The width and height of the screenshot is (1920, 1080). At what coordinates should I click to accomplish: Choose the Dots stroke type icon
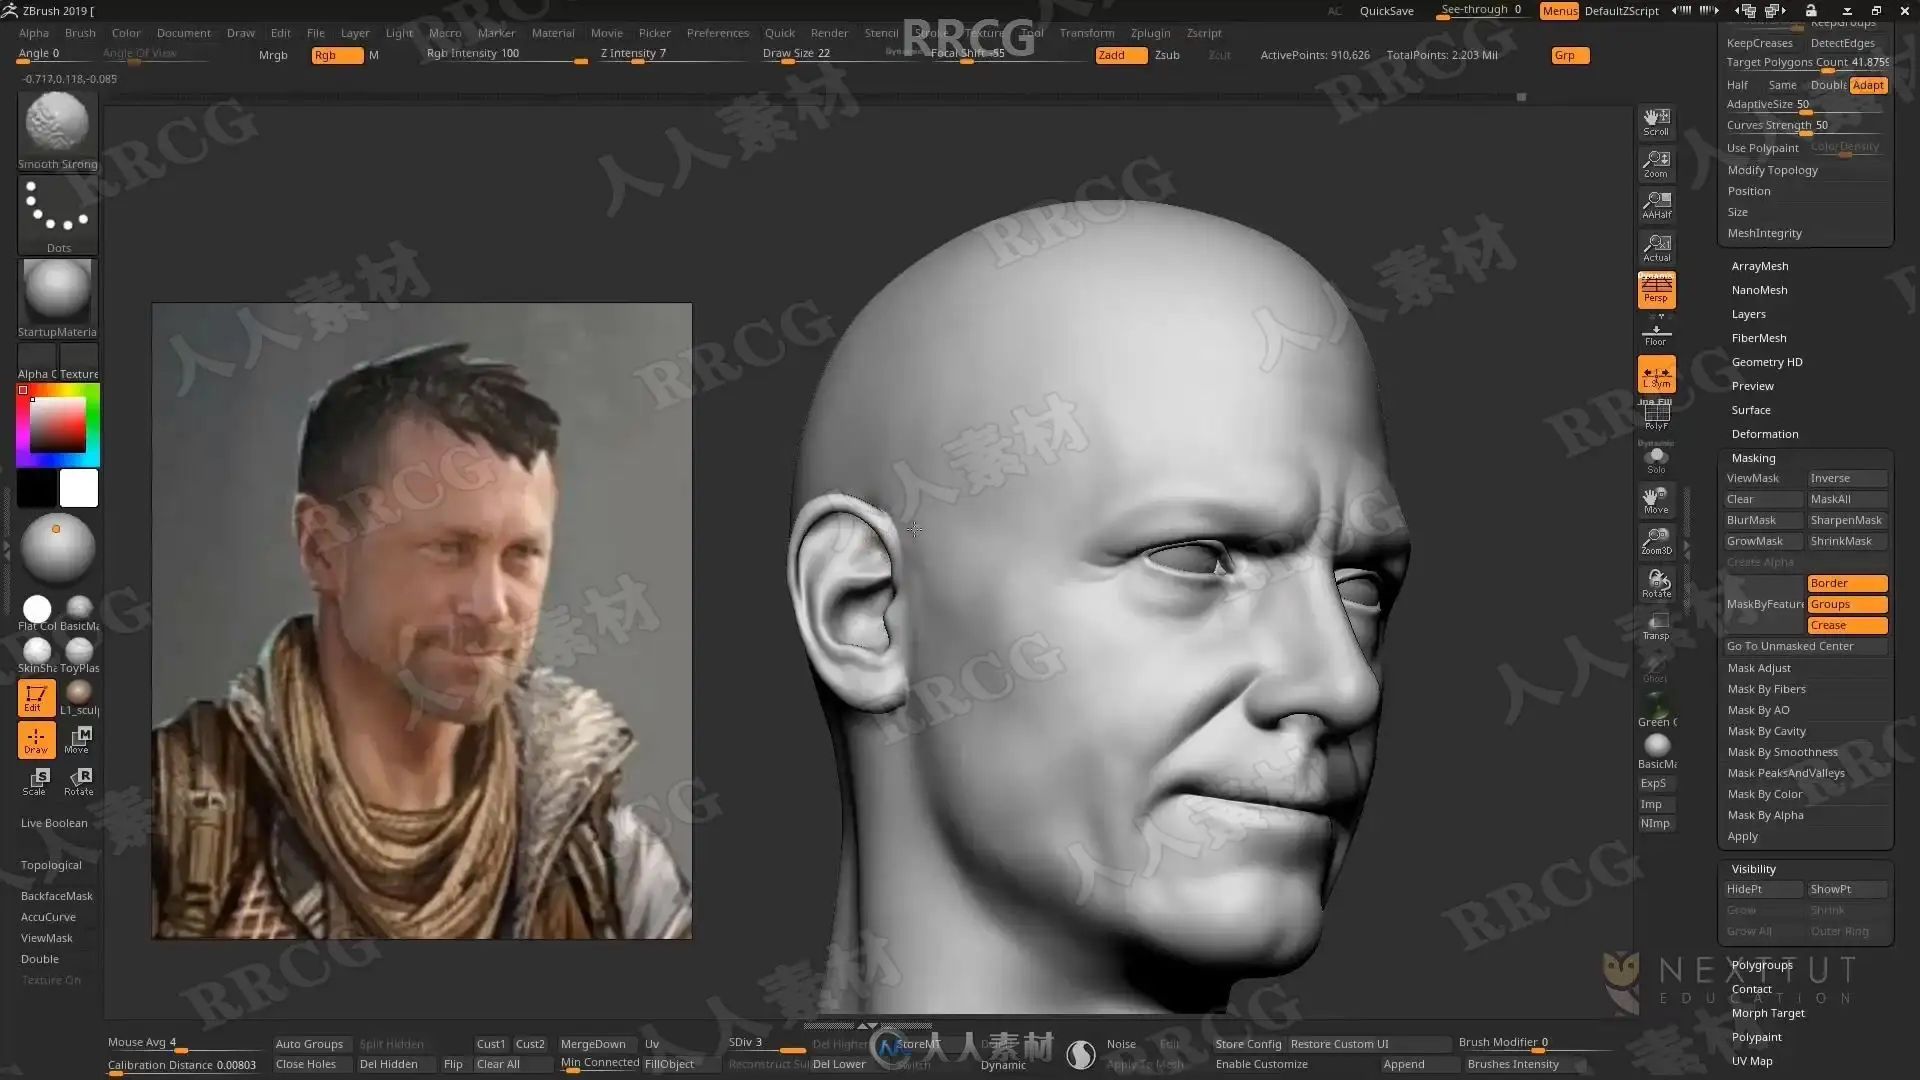pyautogui.click(x=57, y=210)
